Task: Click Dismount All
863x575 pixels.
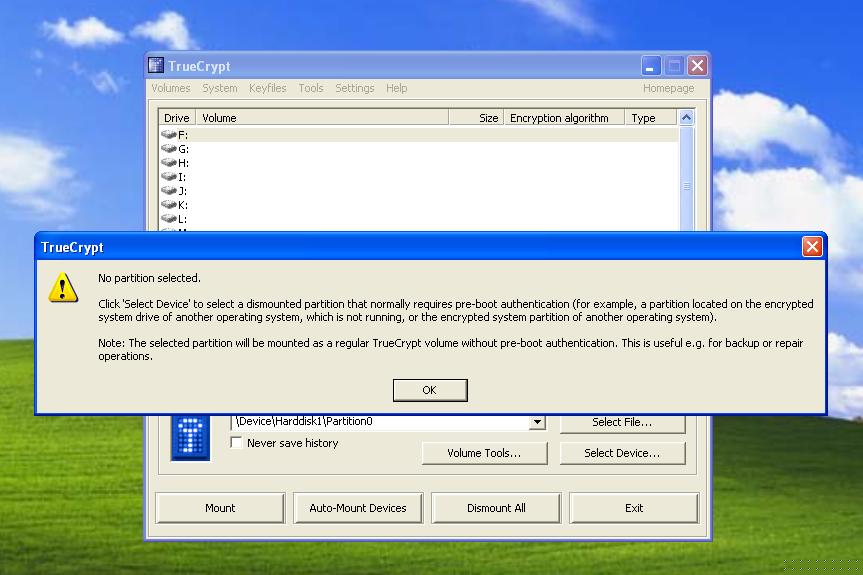Action: pyautogui.click(x=496, y=508)
